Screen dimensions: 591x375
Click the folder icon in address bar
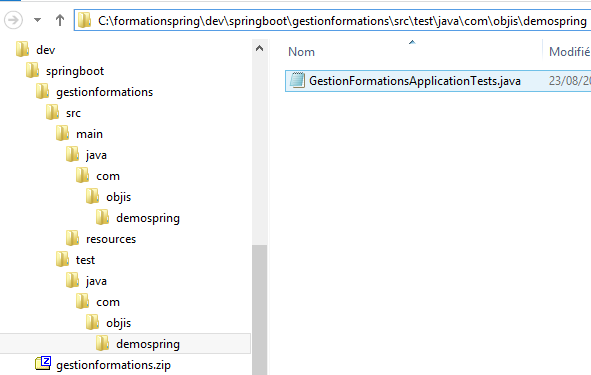point(84,20)
